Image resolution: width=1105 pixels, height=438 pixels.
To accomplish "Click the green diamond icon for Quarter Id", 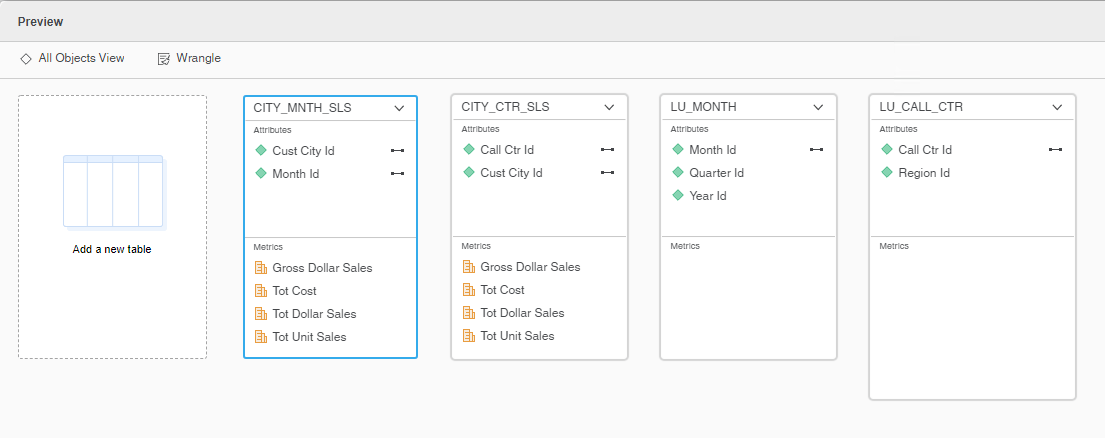I will coord(678,173).
